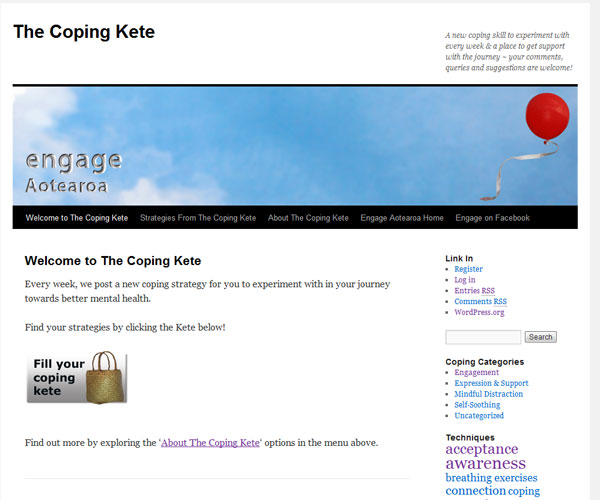Select the acceptance technique tag
The image size is (600, 500).
pyautogui.click(x=482, y=449)
